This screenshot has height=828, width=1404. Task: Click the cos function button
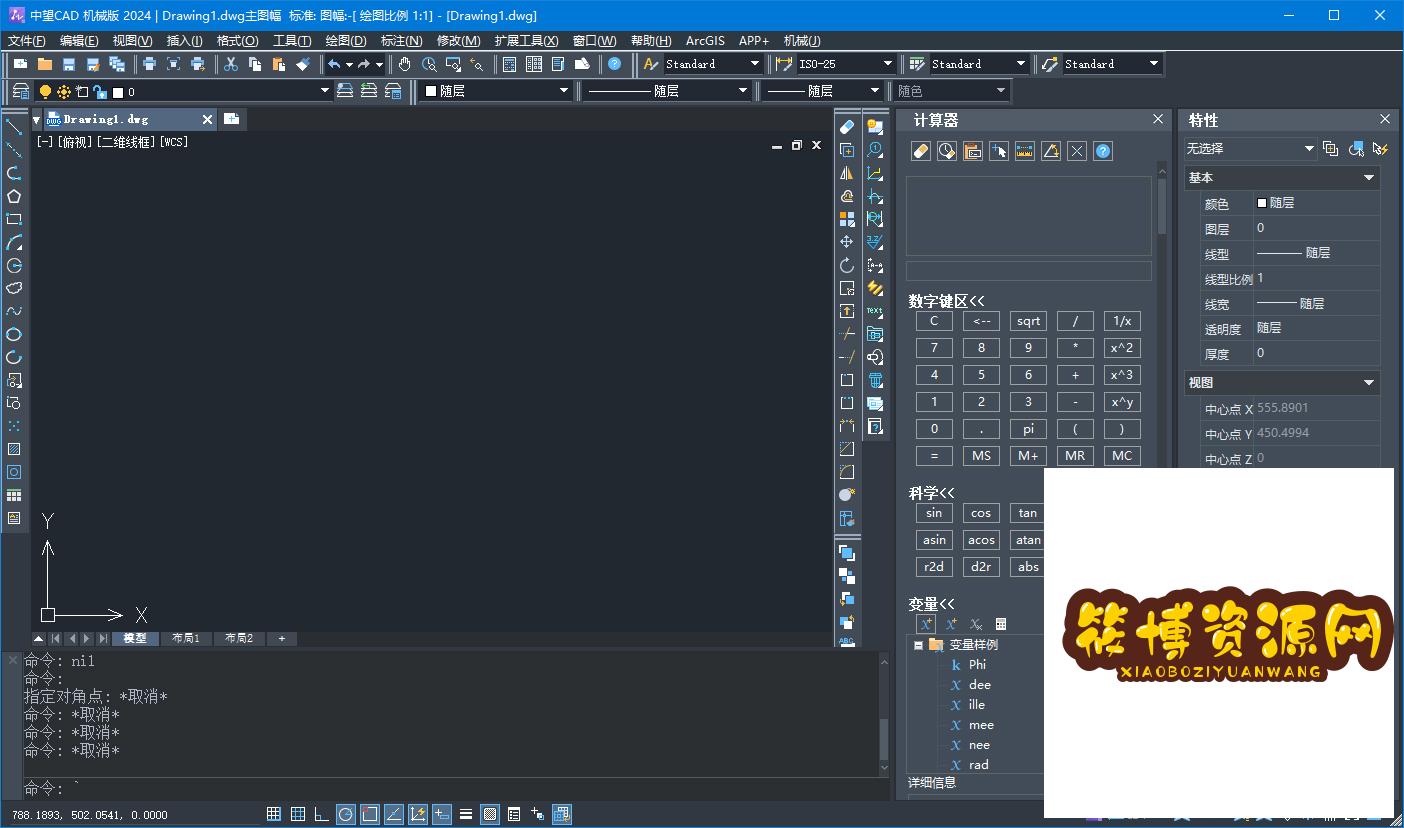click(x=981, y=513)
